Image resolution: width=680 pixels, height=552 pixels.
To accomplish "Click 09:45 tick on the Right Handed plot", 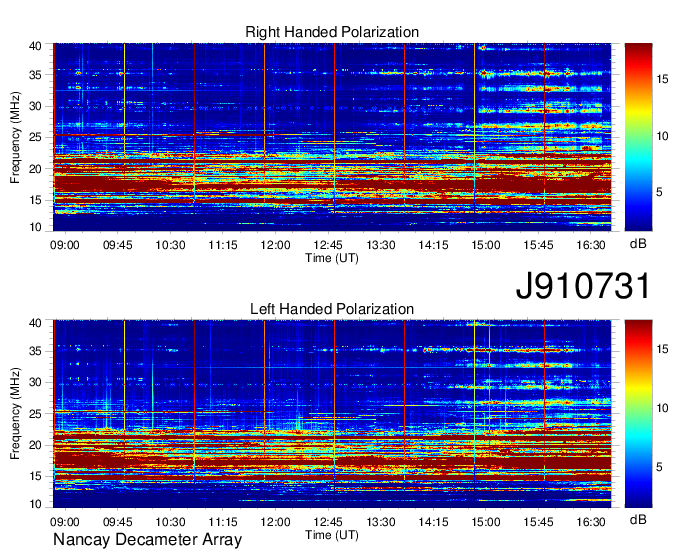I will coord(118,245).
